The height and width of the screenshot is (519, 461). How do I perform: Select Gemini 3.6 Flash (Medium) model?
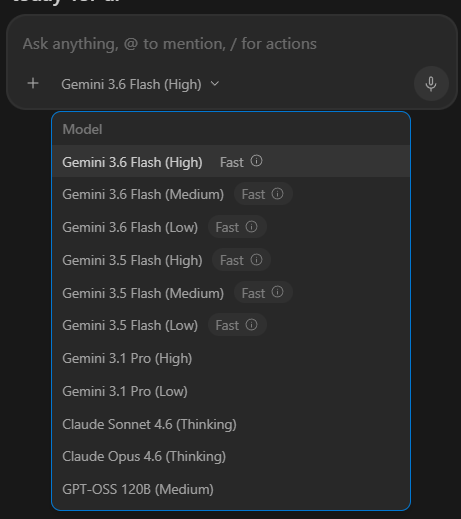231,194
